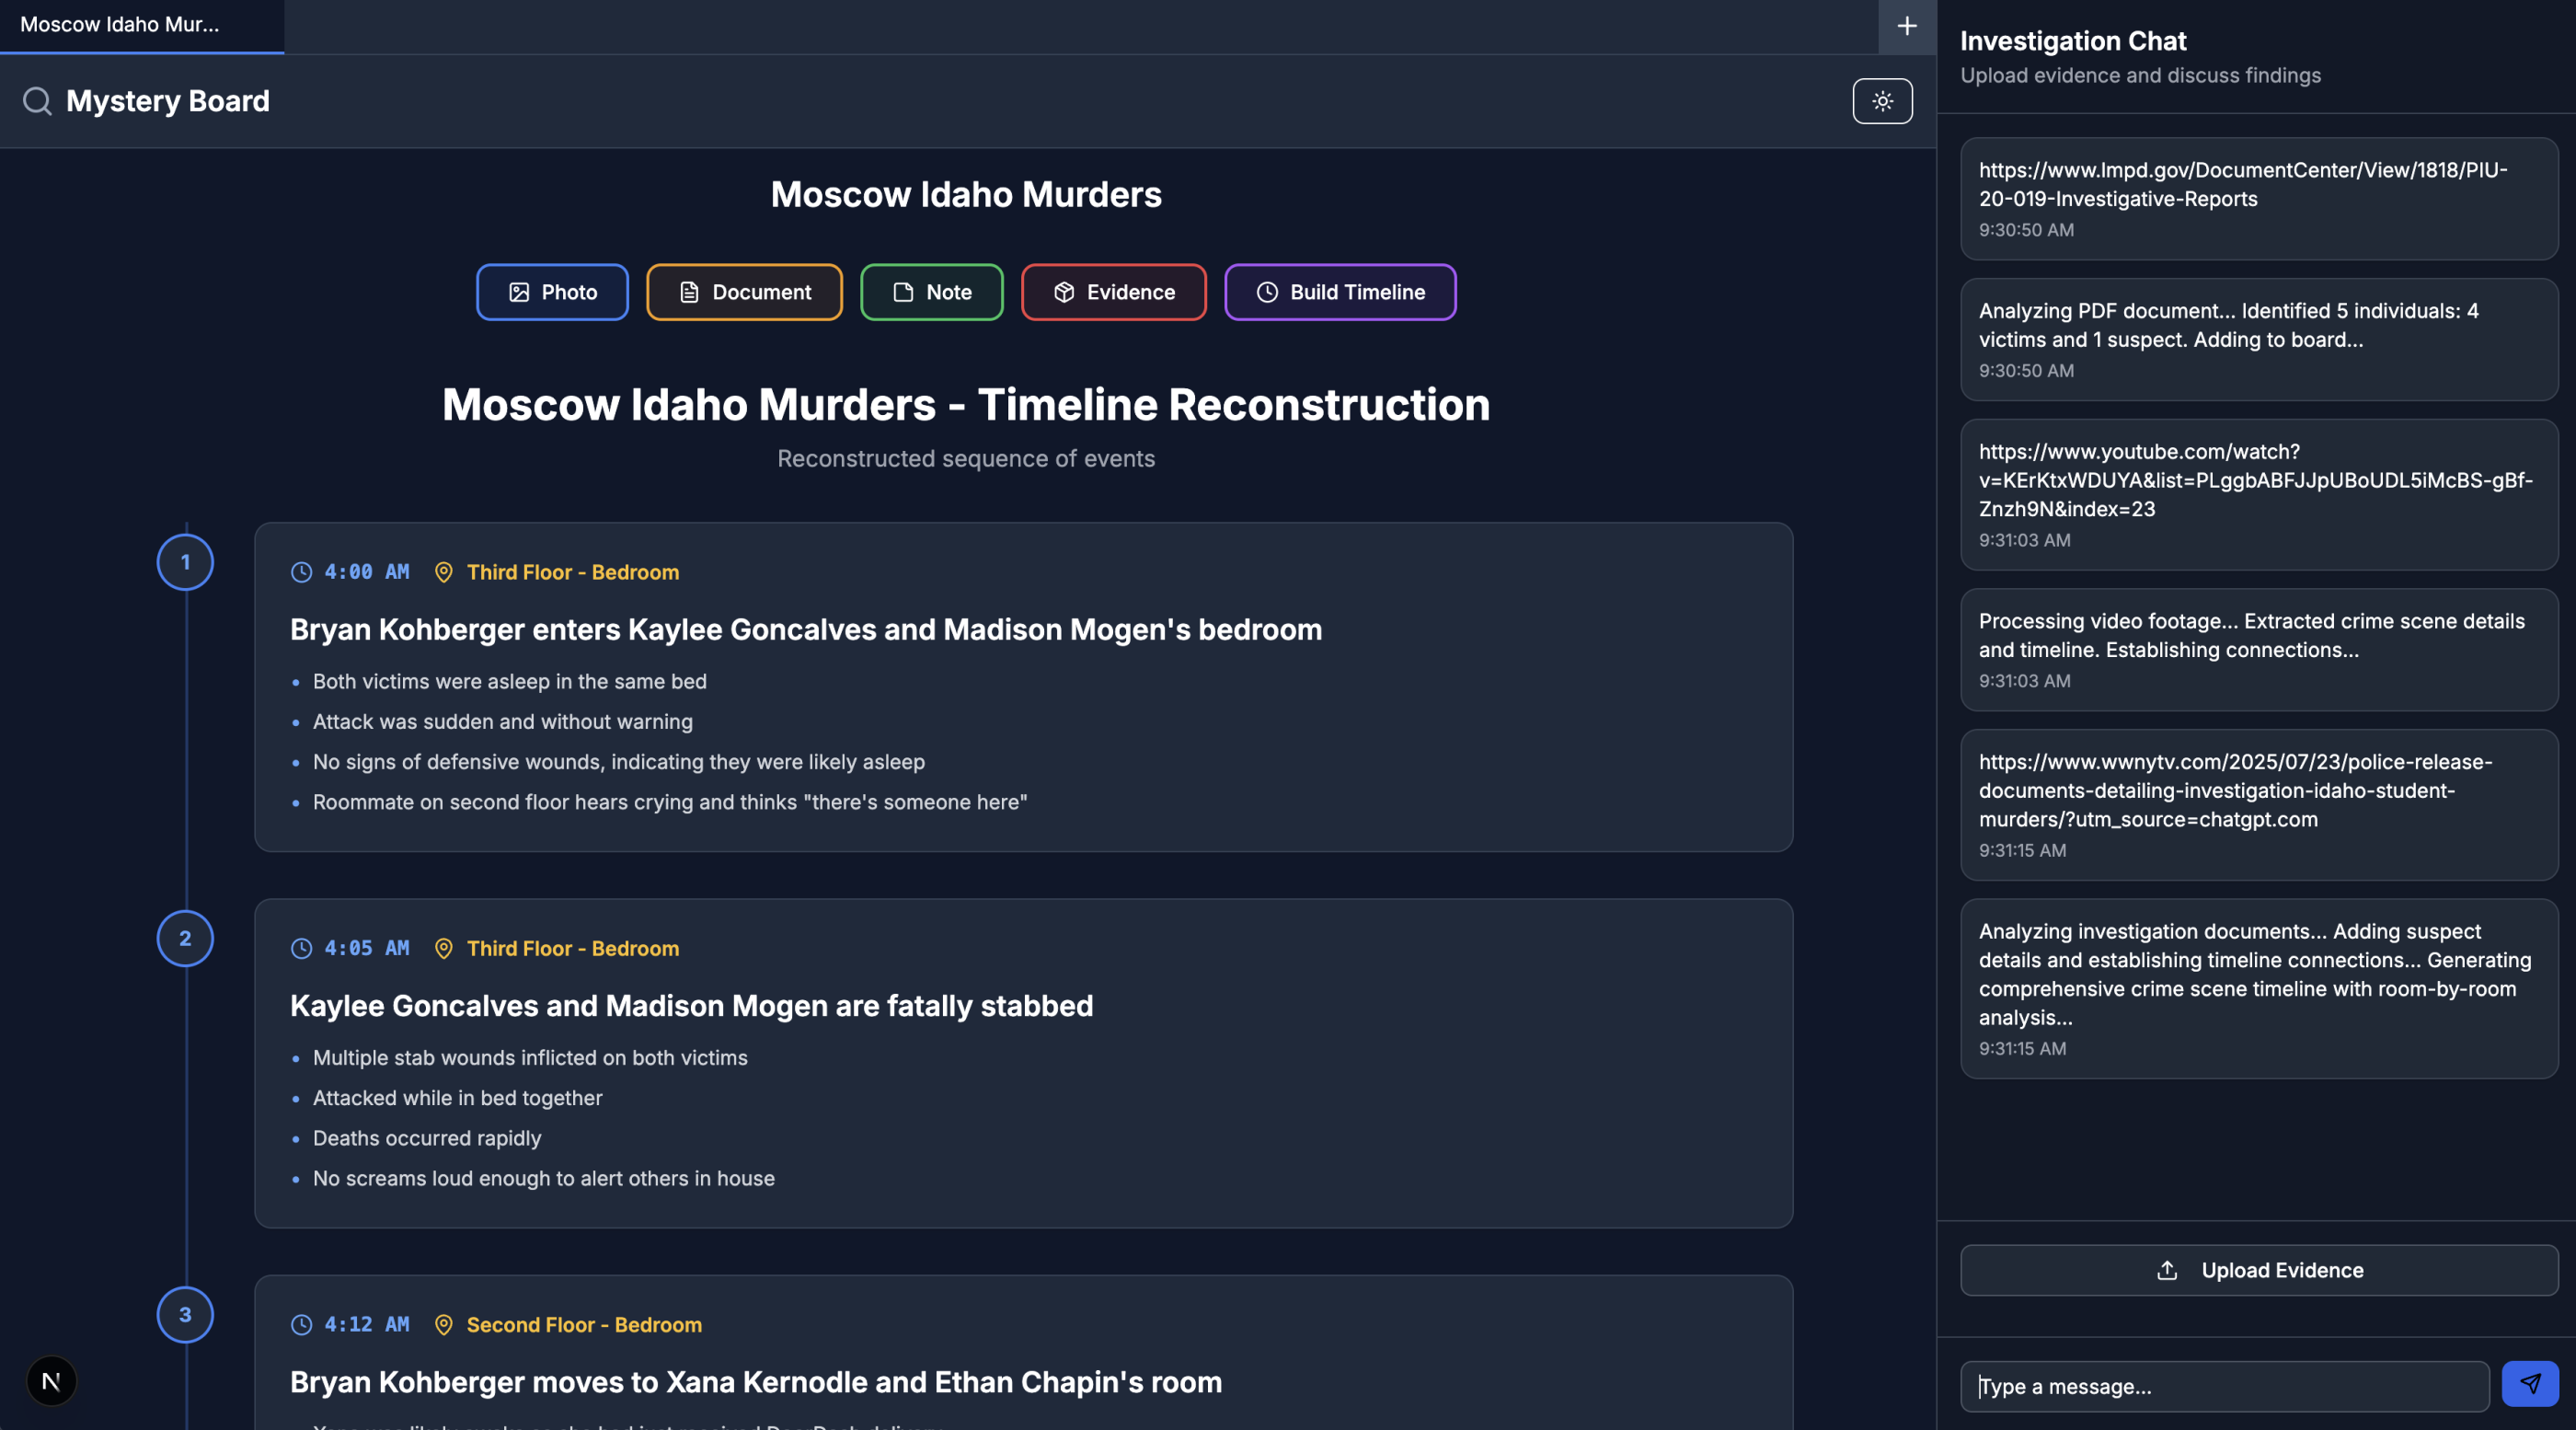Click the search magnifier icon beside Mystery Board
2576x1430 pixels.
[37, 101]
